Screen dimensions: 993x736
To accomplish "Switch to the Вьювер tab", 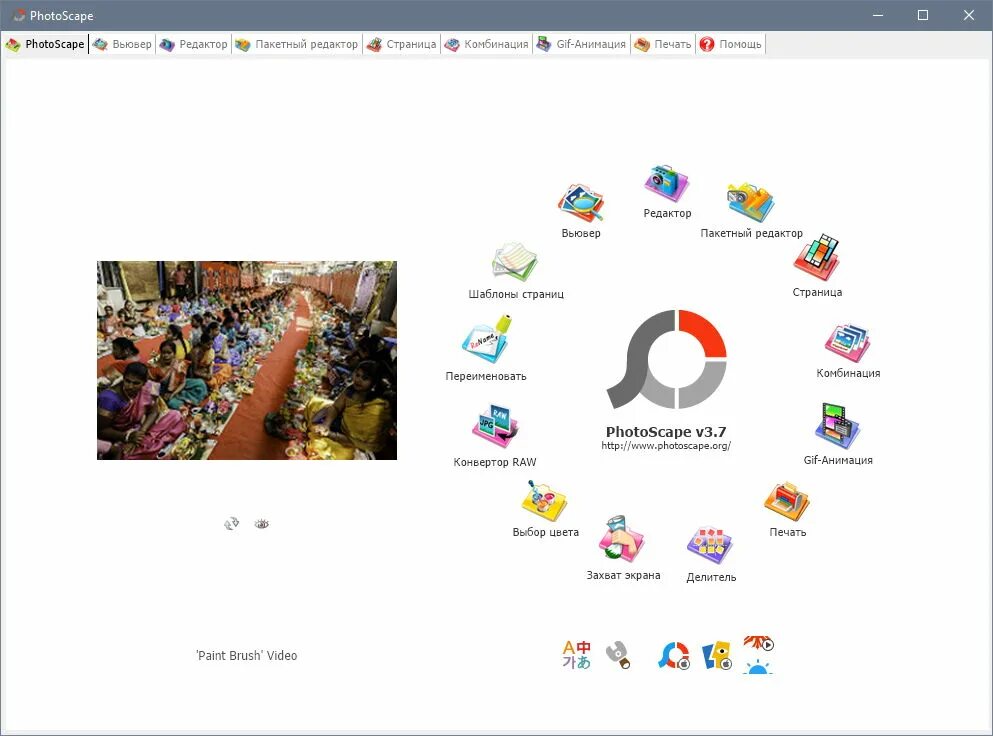I will (x=122, y=44).
